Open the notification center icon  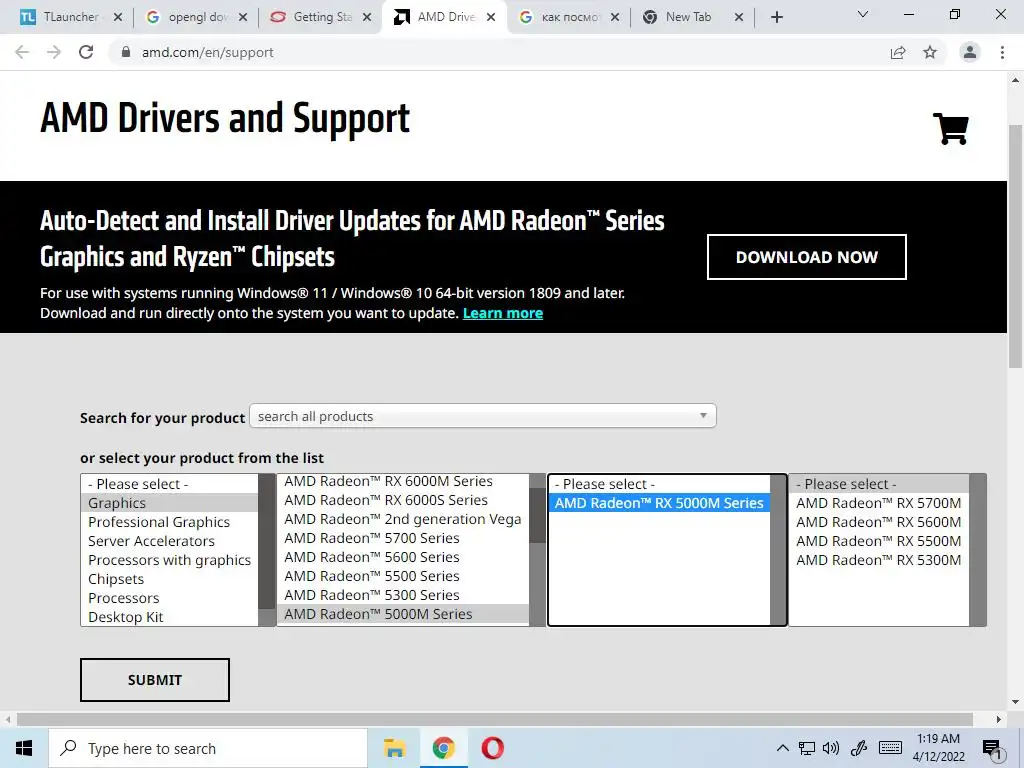[x=992, y=748]
